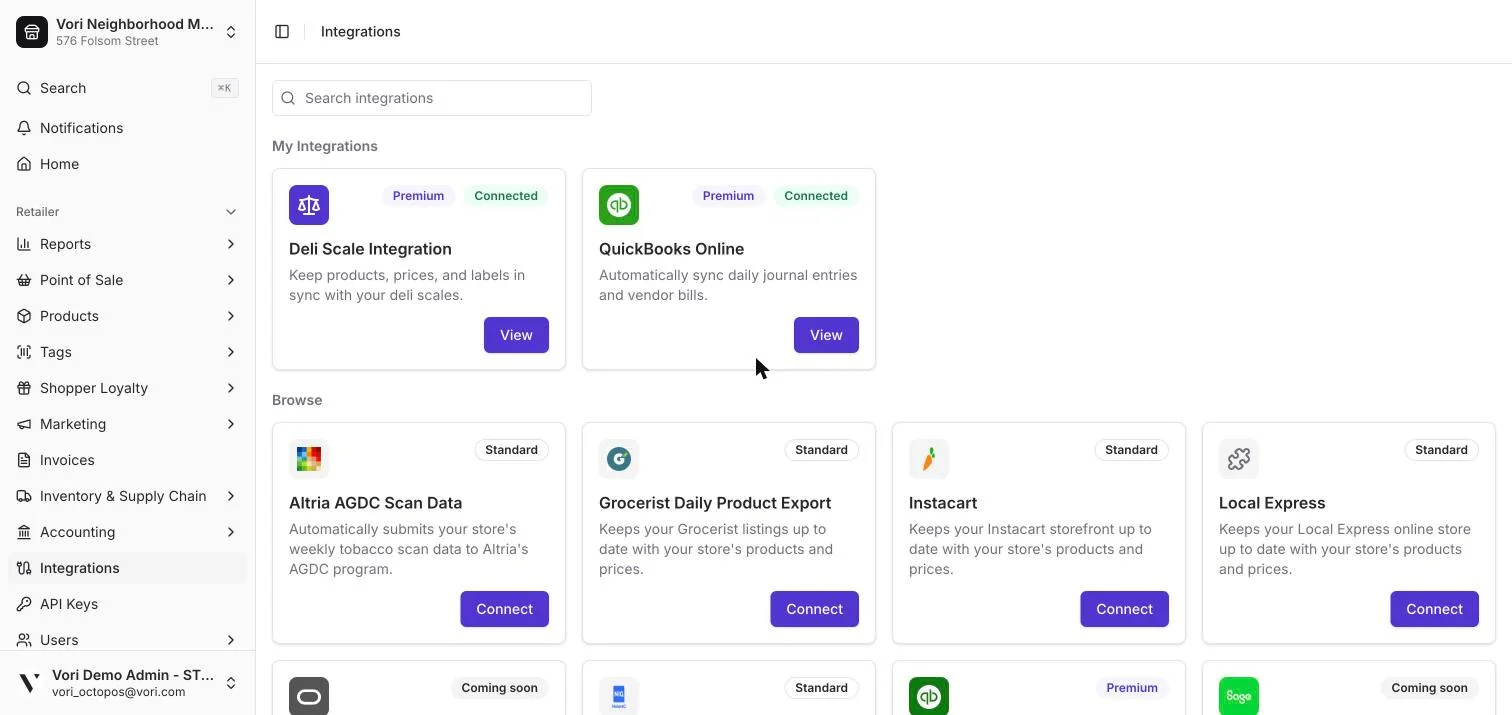Click the Altria AGDC Scan Data logo
This screenshot has width=1512, height=715.
tap(309, 459)
